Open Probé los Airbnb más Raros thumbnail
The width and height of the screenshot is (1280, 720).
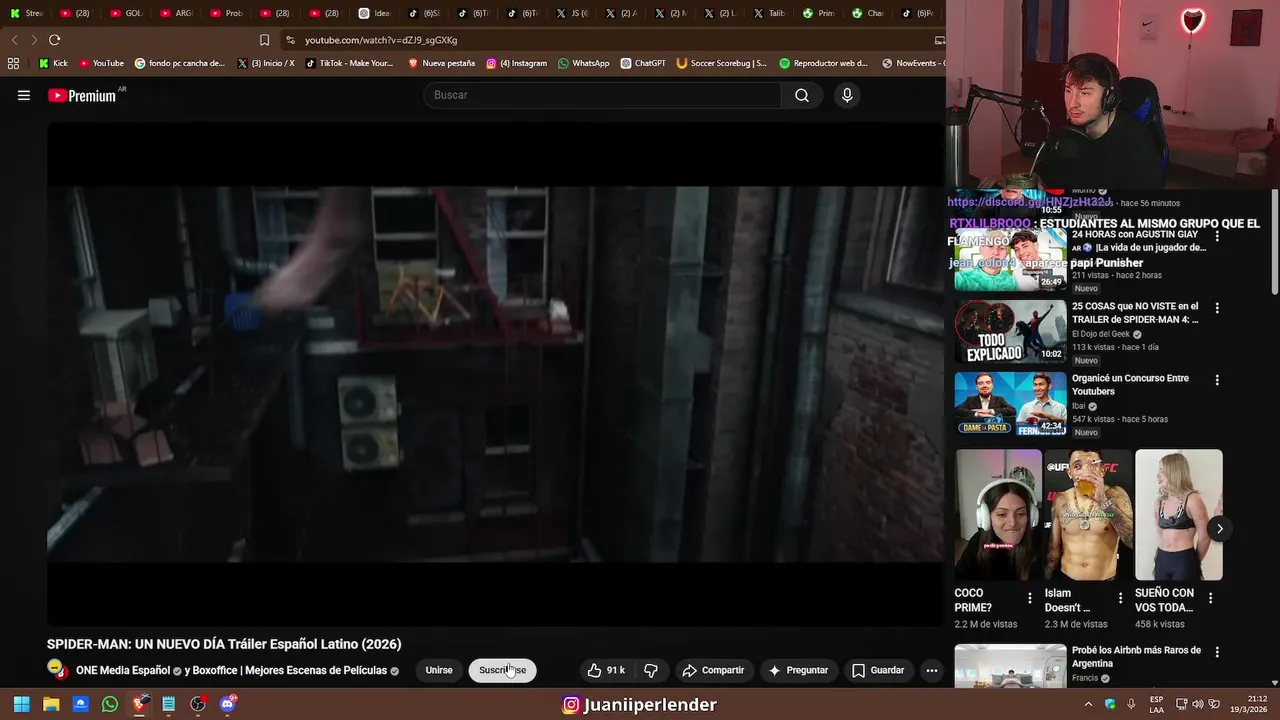[x=1010, y=666]
